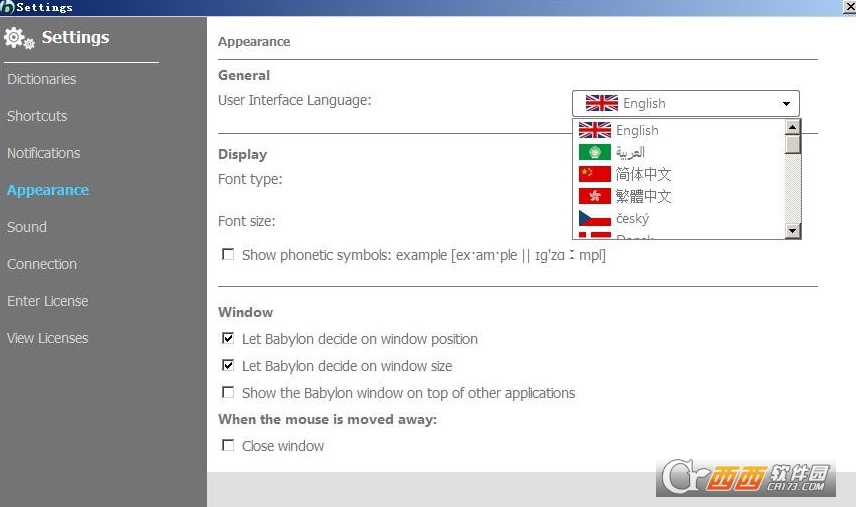Open the Enter License section
The height and width of the screenshot is (507, 856).
(47, 301)
